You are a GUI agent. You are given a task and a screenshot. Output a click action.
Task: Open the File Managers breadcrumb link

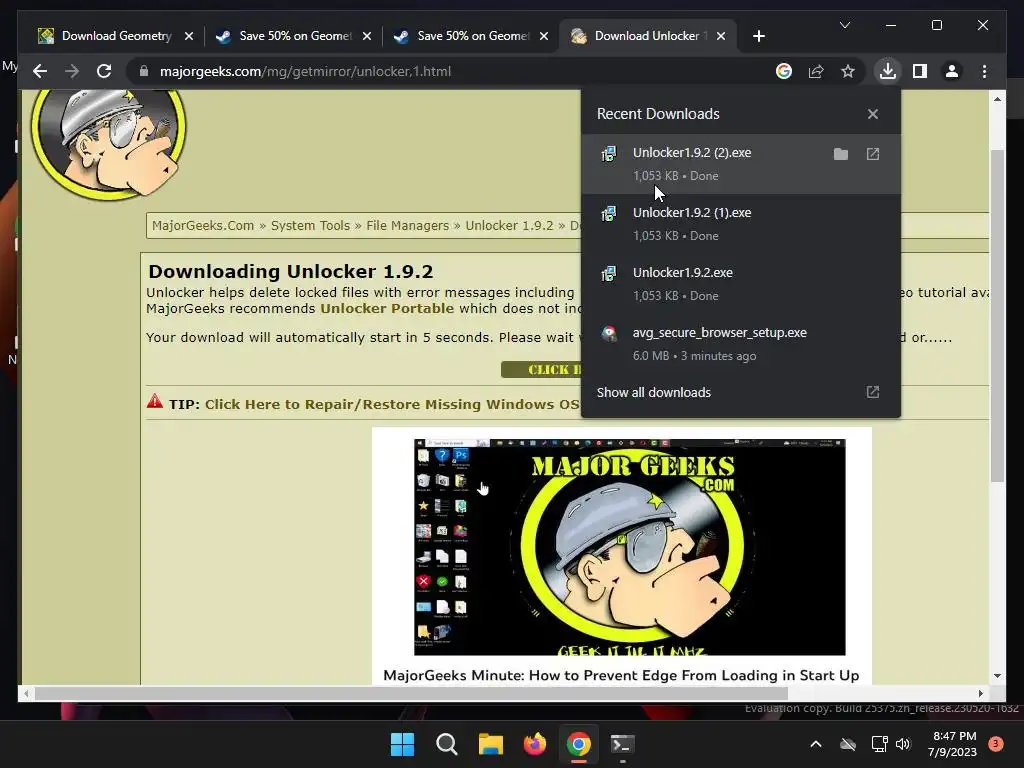pyautogui.click(x=408, y=225)
